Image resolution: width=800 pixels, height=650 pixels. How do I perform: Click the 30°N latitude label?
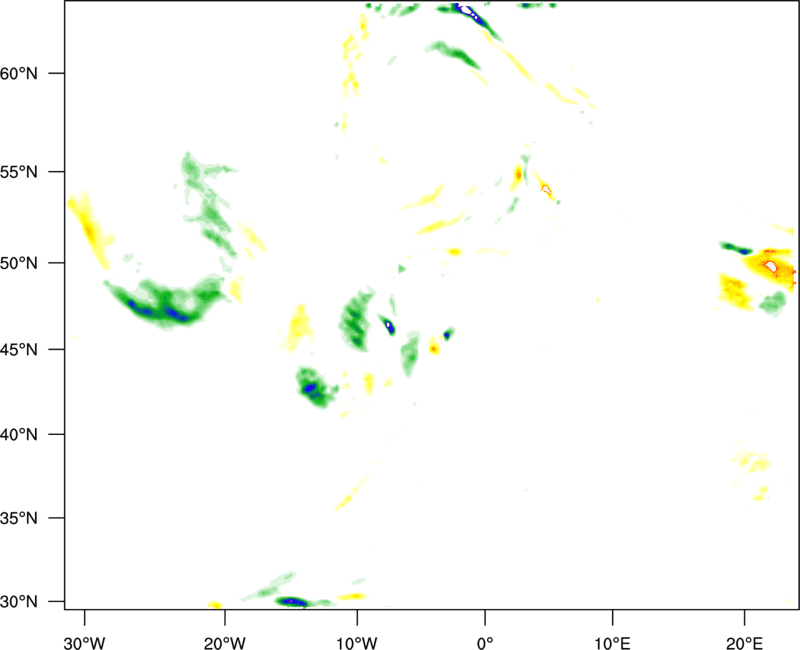click(19, 602)
